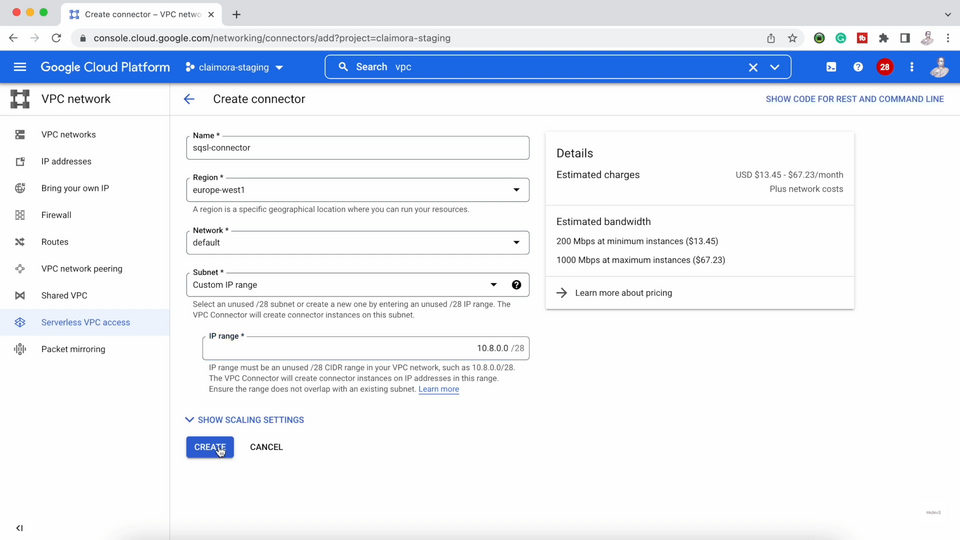
Task: Go to IP addresses page
Action: 66,162
